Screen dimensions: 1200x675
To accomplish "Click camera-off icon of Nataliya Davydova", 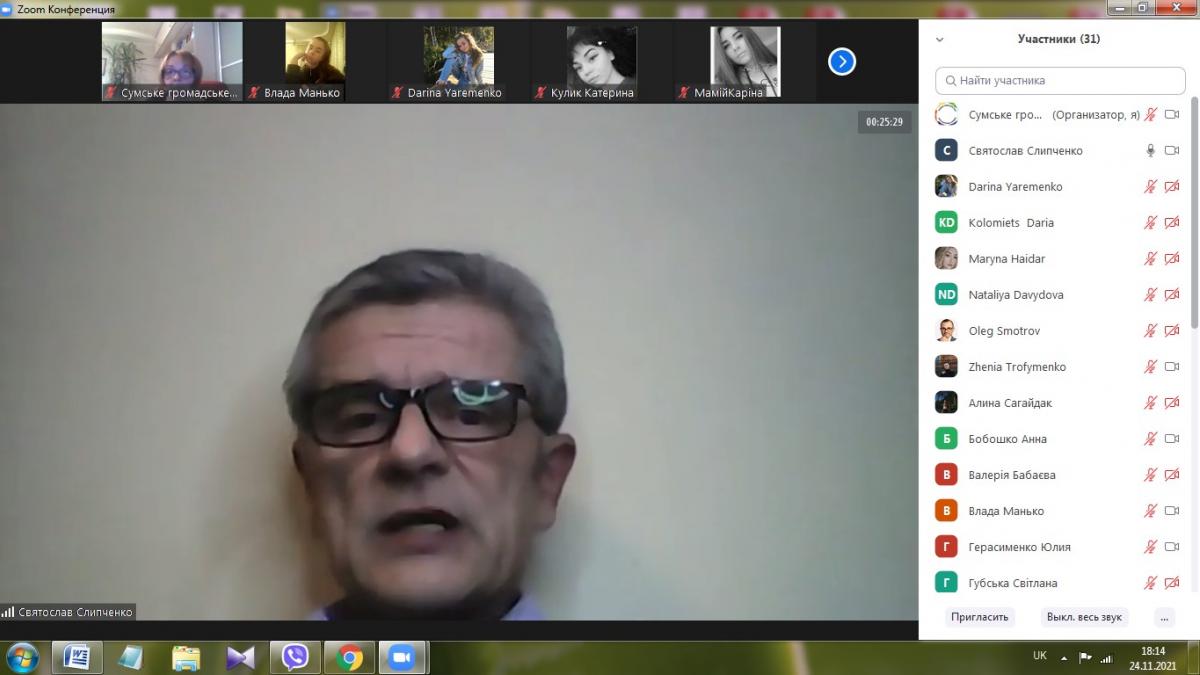I will click(x=1172, y=295).
